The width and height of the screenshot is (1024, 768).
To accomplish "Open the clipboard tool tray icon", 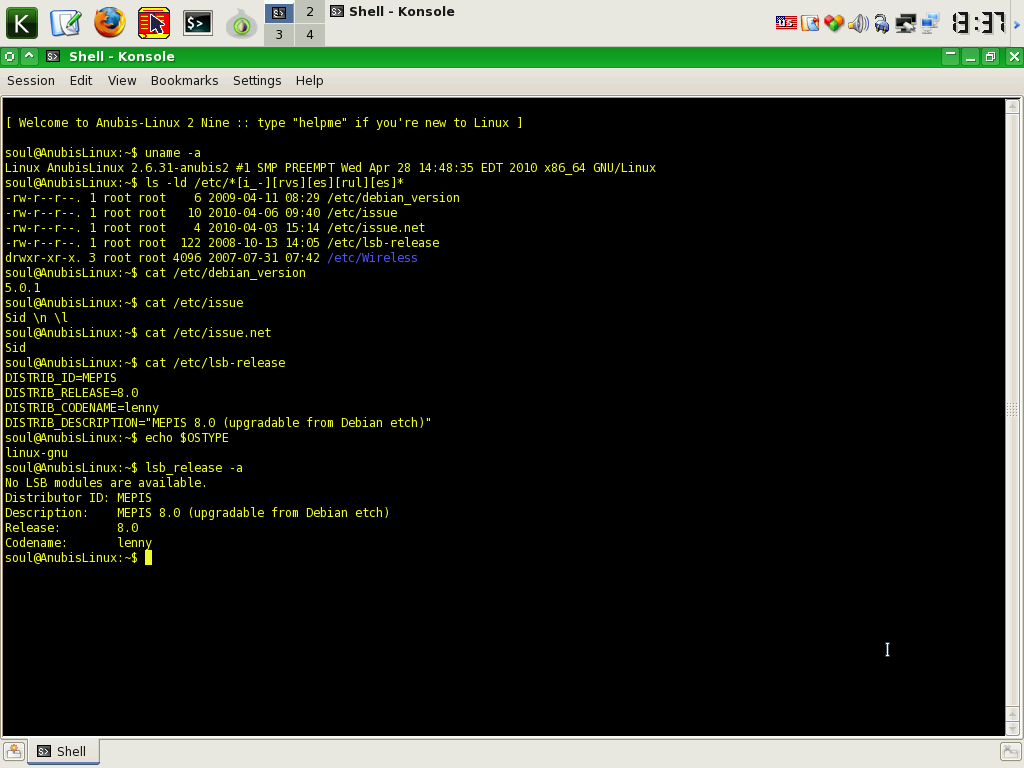I will coord(810,24).
